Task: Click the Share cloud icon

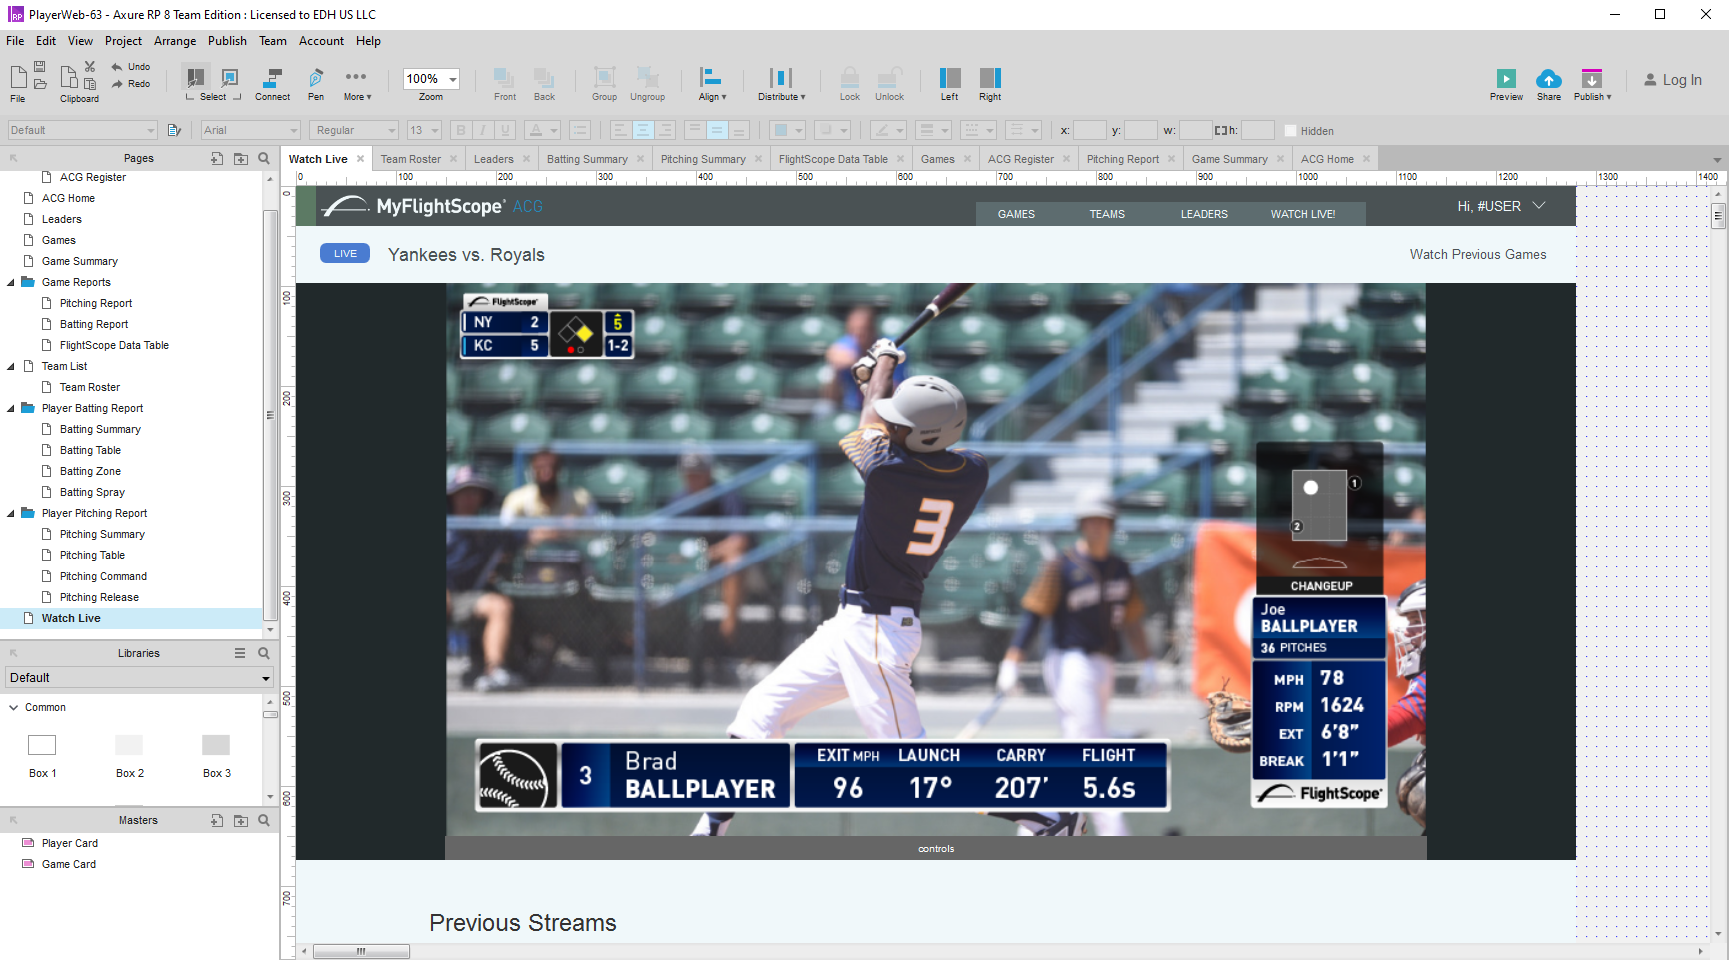Action: 1548,79
